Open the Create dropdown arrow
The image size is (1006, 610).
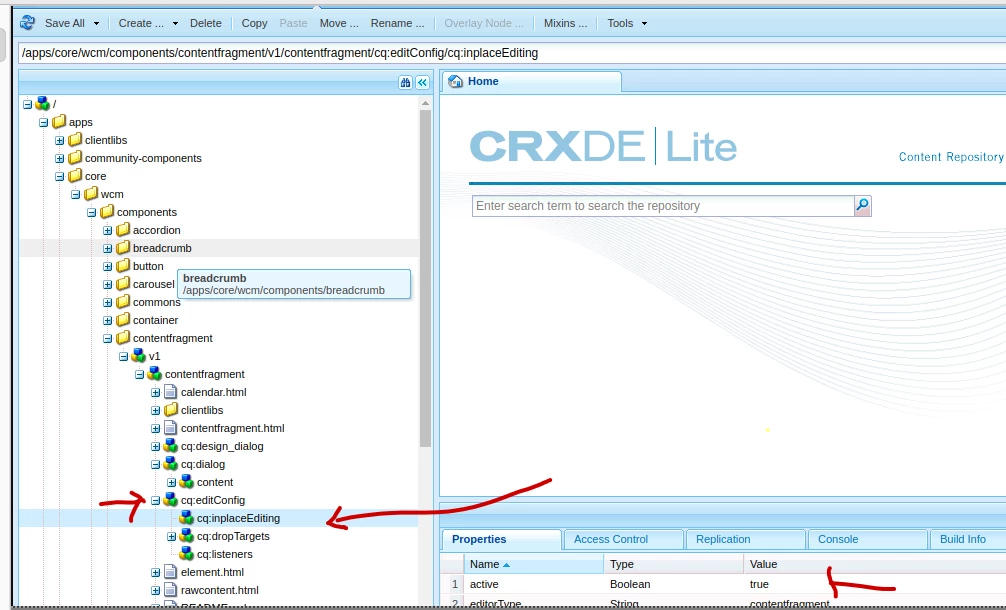click(x=175, y=23)
